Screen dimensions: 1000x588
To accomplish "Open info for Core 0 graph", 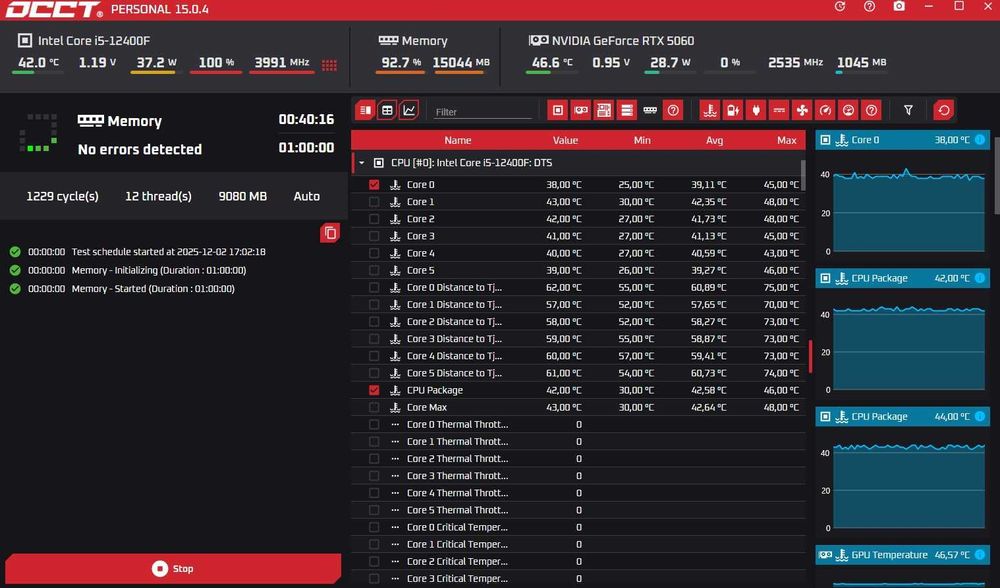I will (x=980, y=140).
